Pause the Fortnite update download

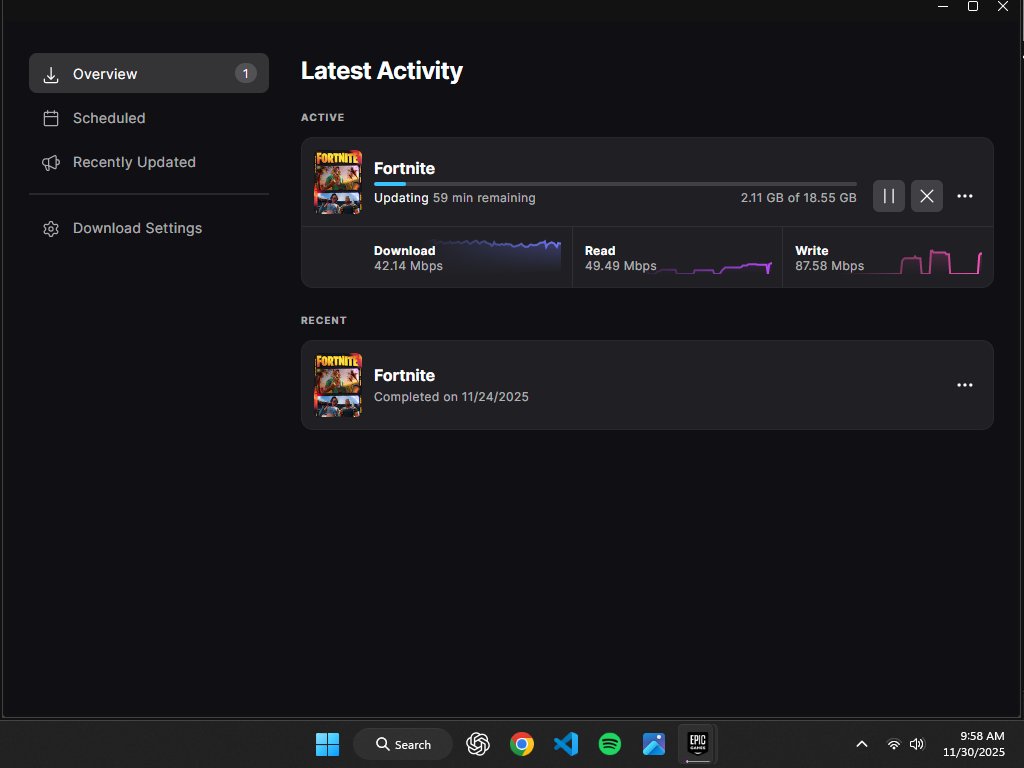888,196
